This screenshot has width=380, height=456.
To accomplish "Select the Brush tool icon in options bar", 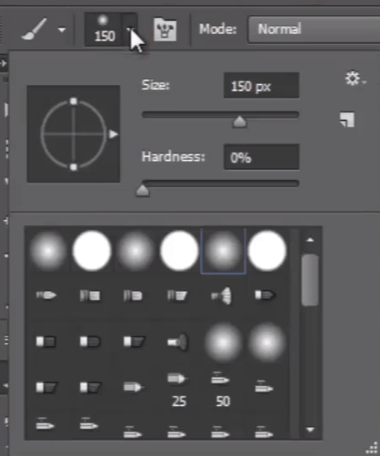I will click(x=34, y=29).
